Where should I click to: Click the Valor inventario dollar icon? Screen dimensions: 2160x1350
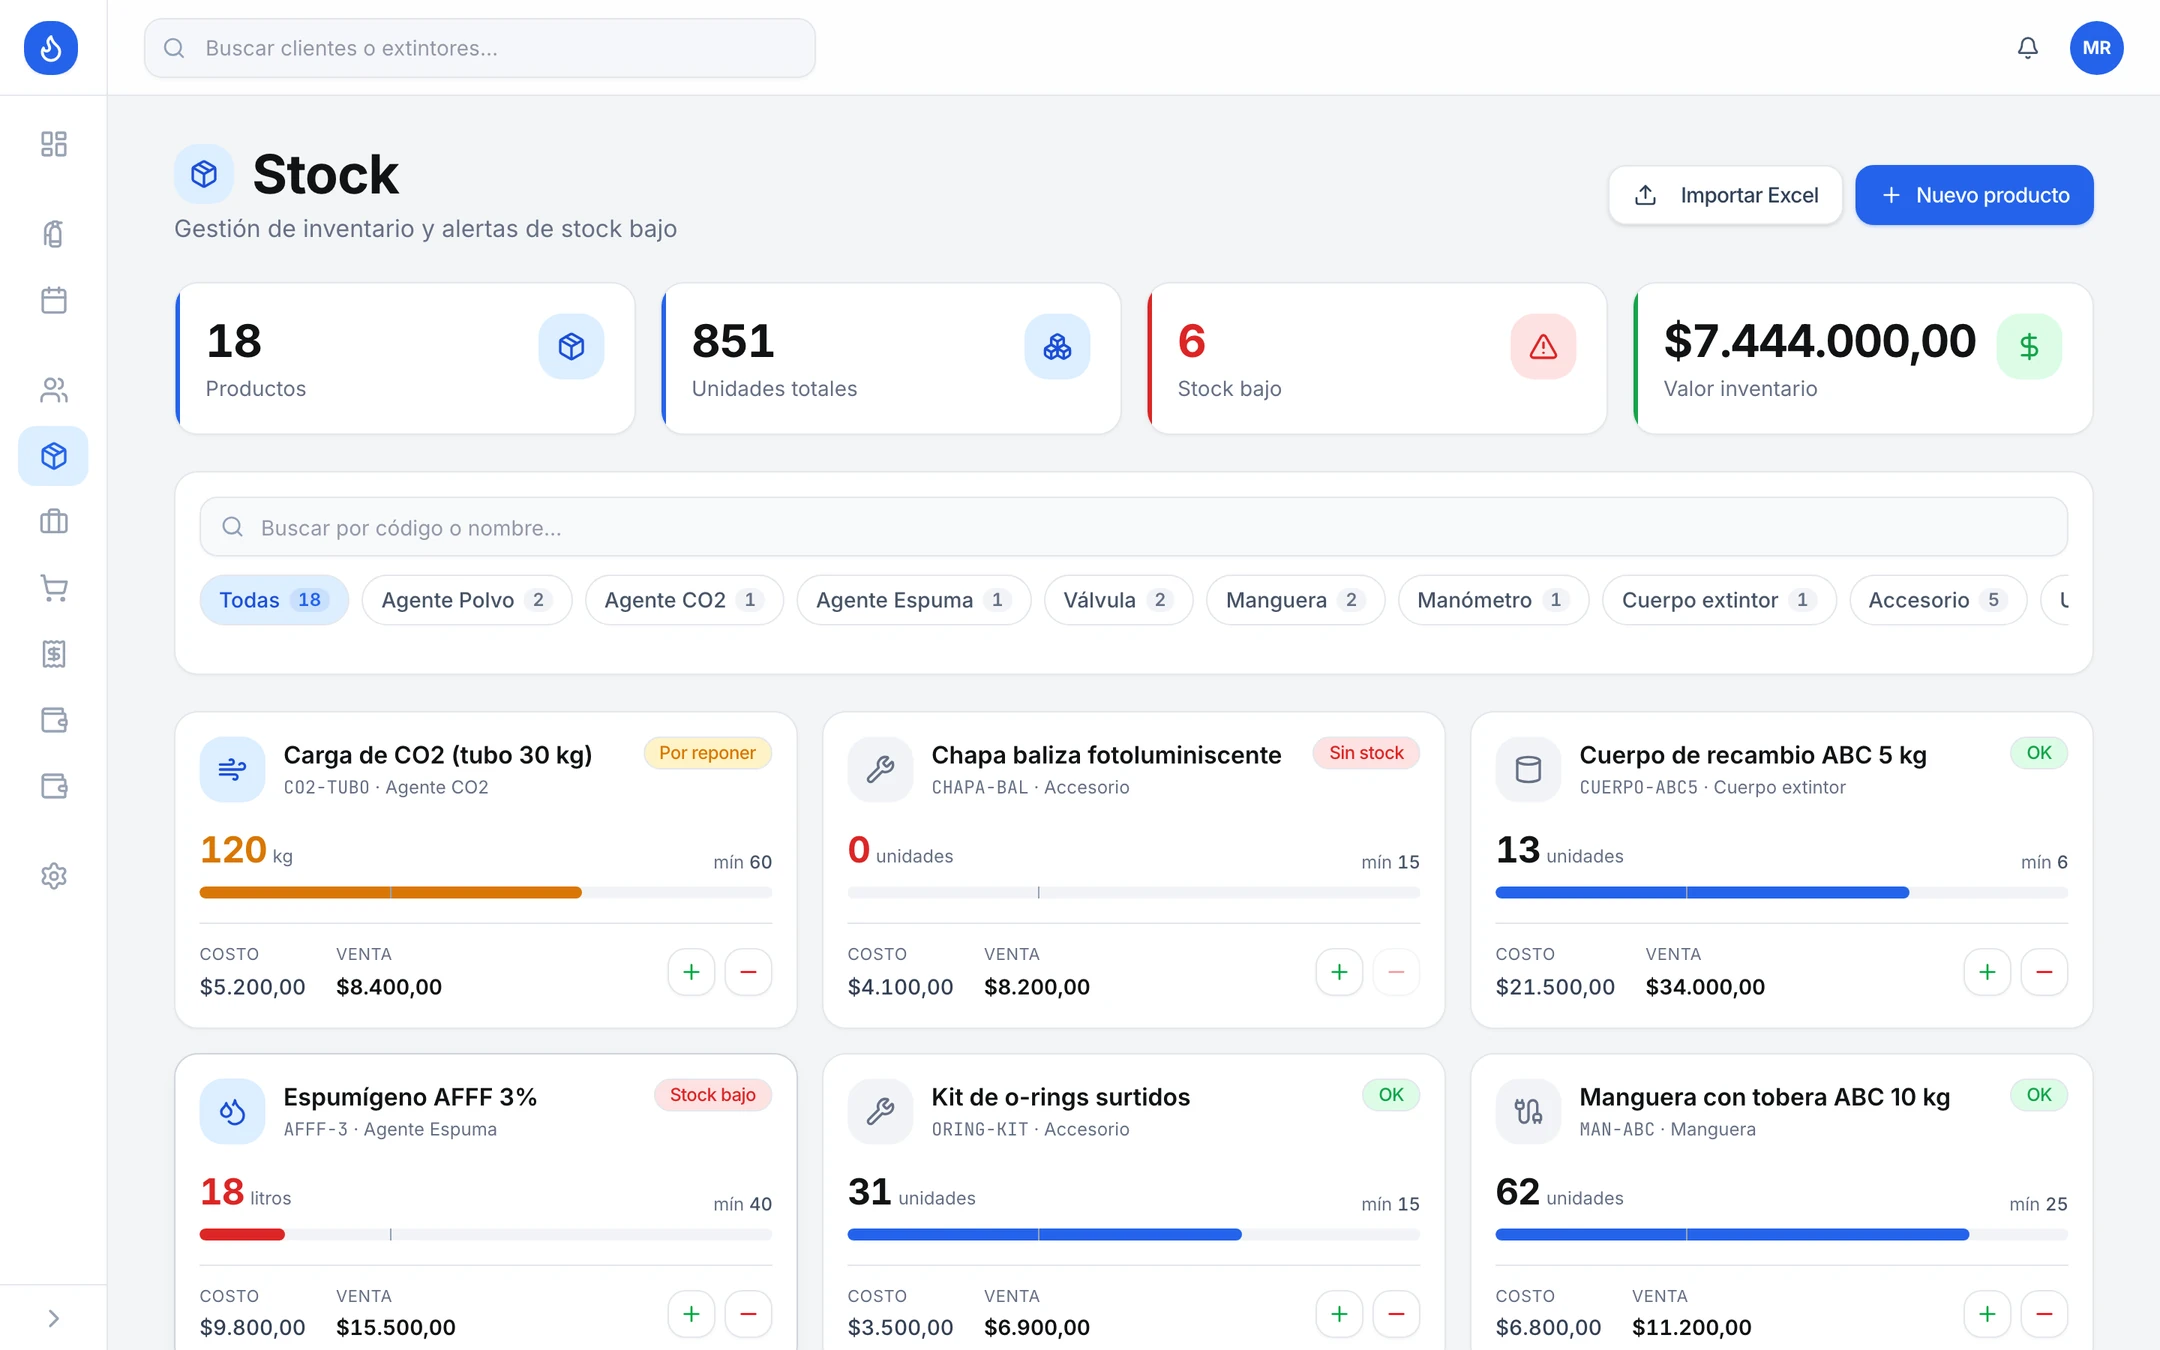[x=2029, y=346]
